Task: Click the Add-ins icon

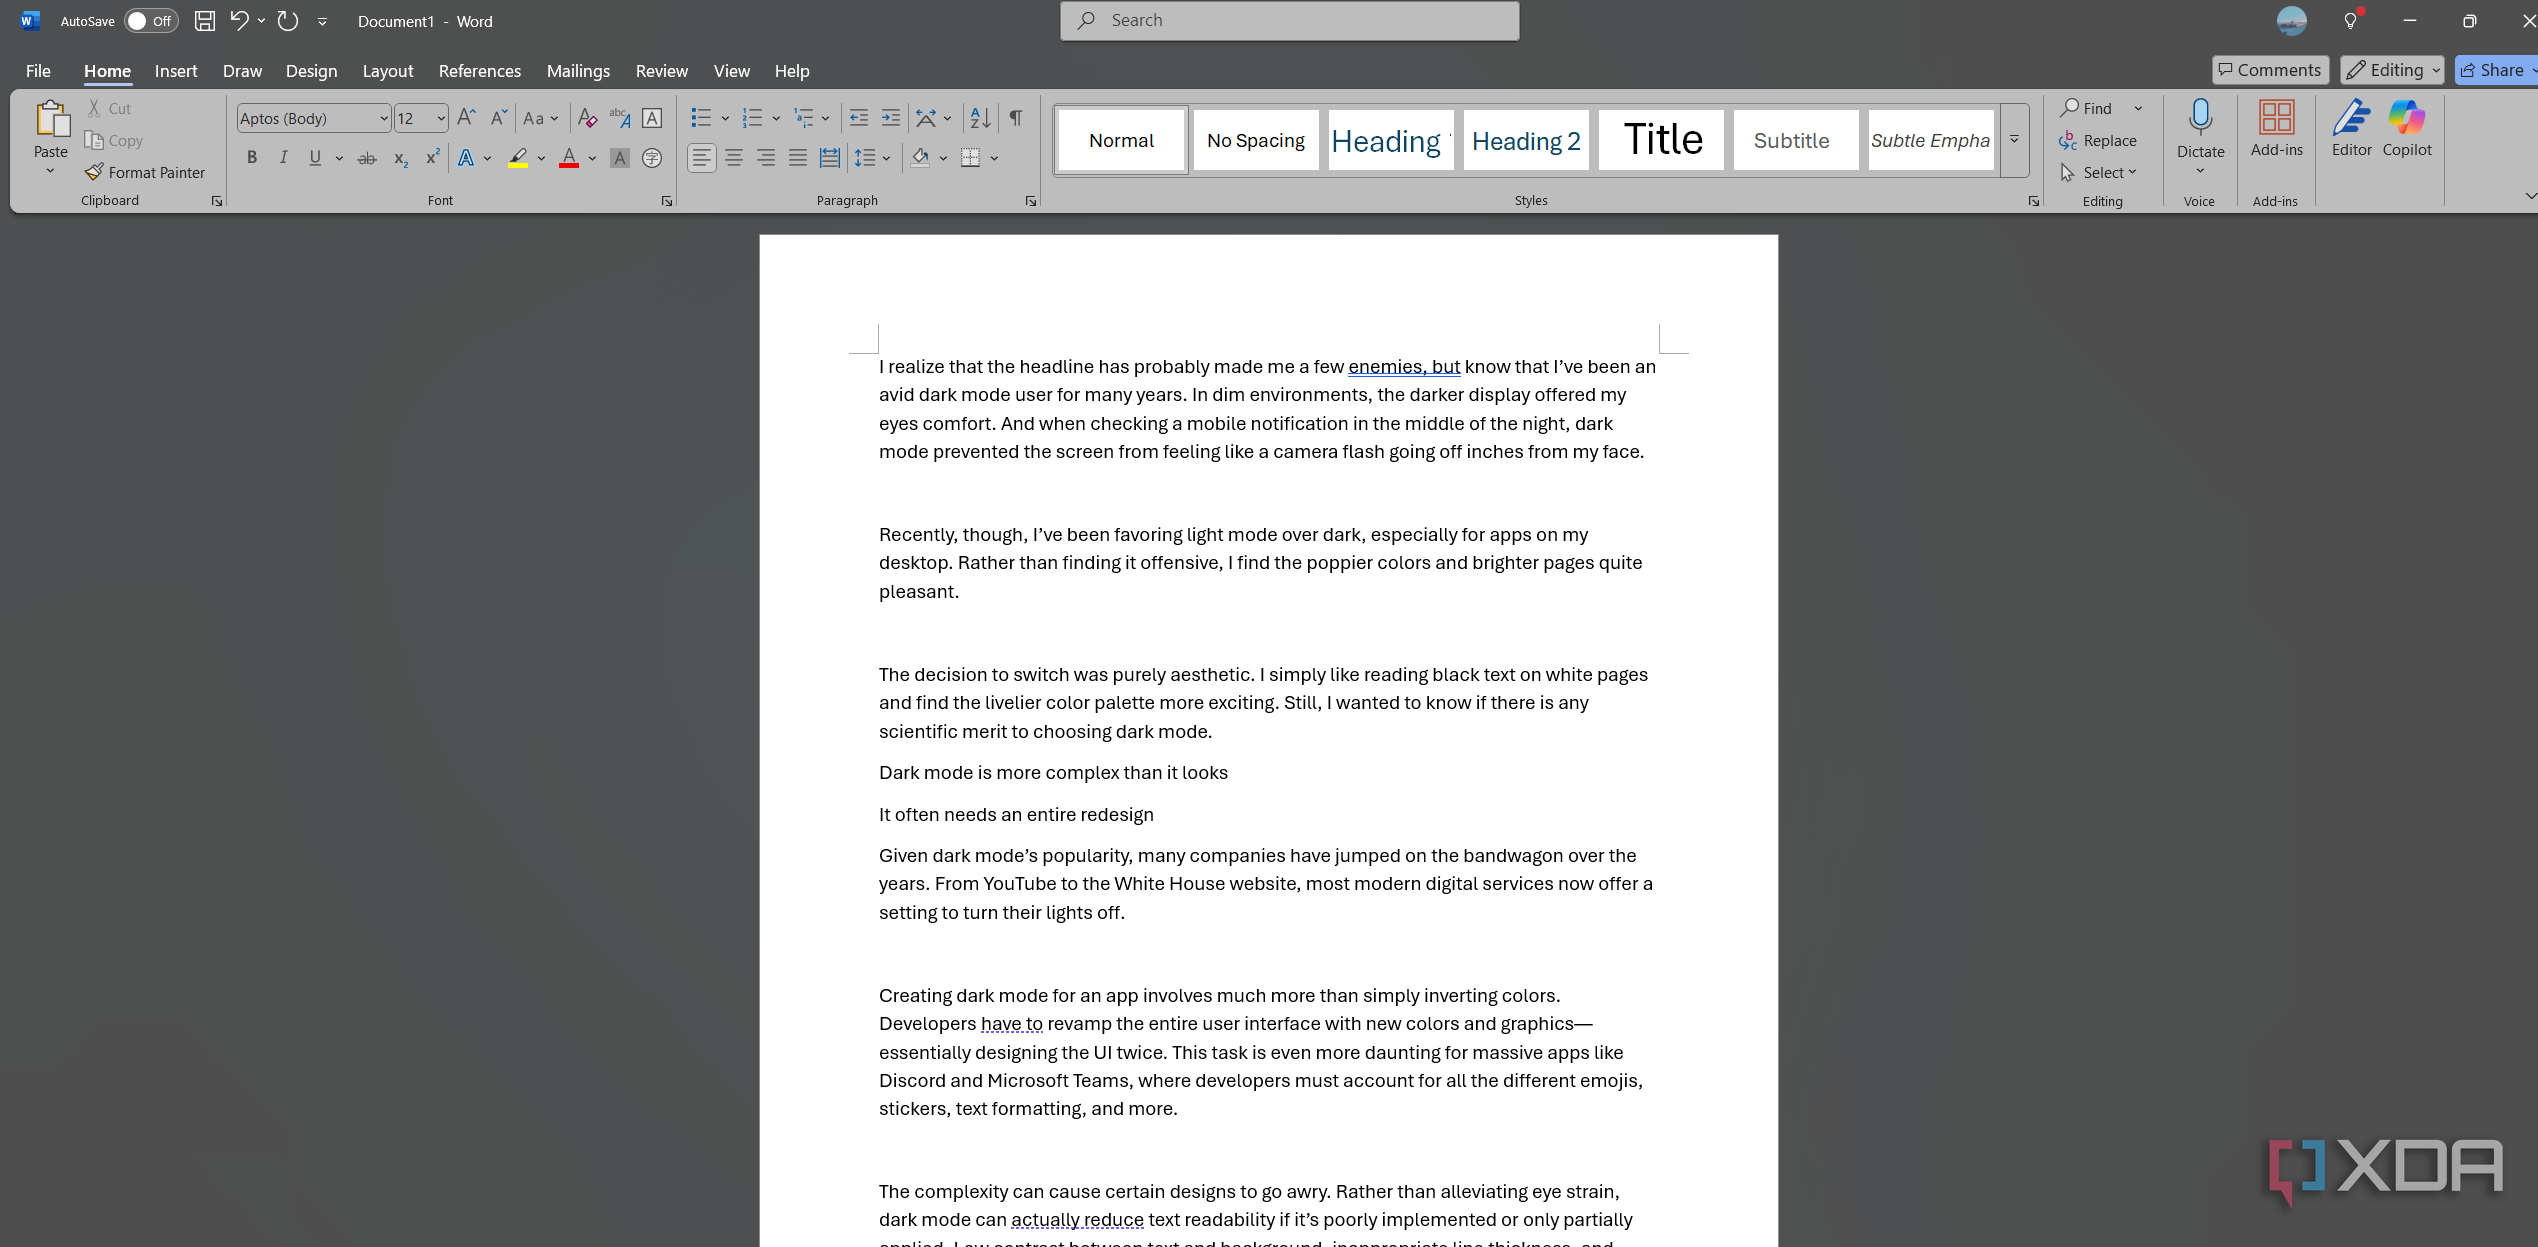Action: coord(2277,117)
